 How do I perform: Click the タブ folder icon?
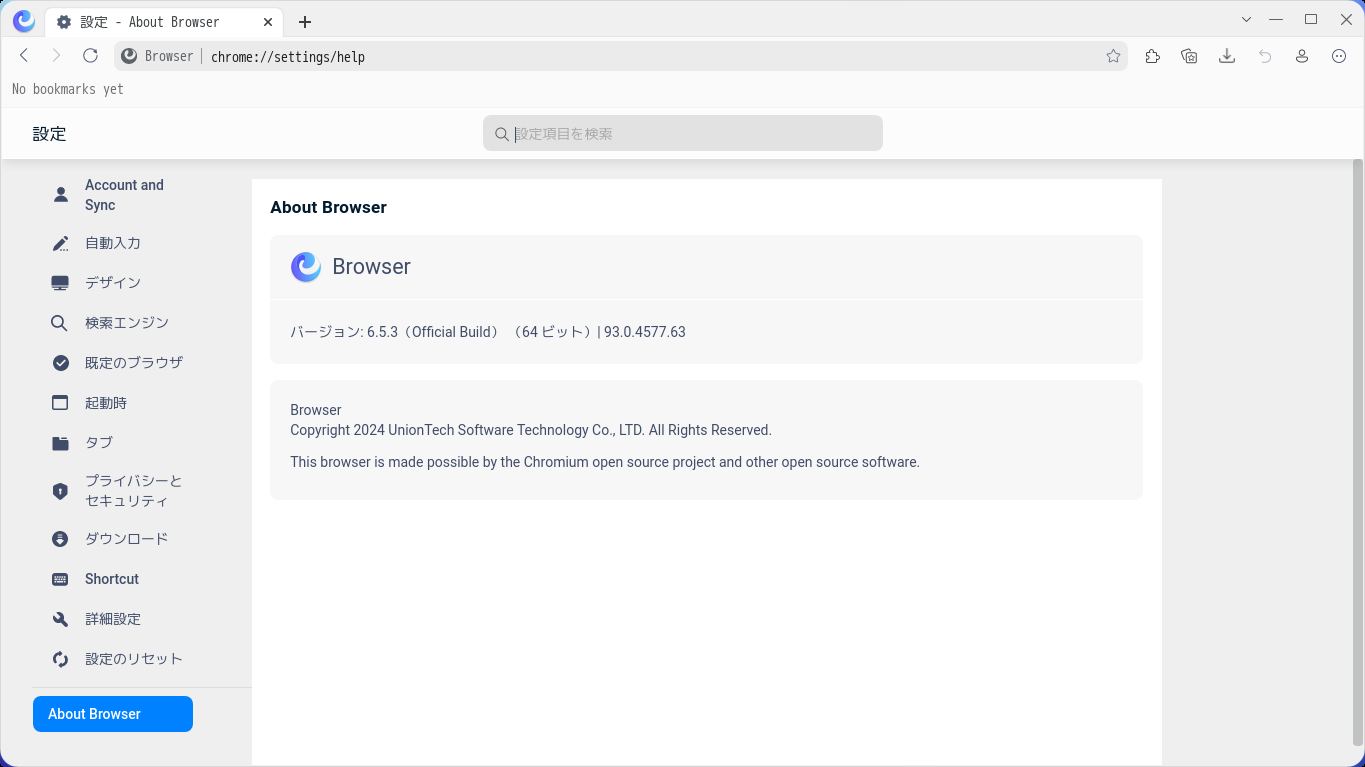click(61, 443)
